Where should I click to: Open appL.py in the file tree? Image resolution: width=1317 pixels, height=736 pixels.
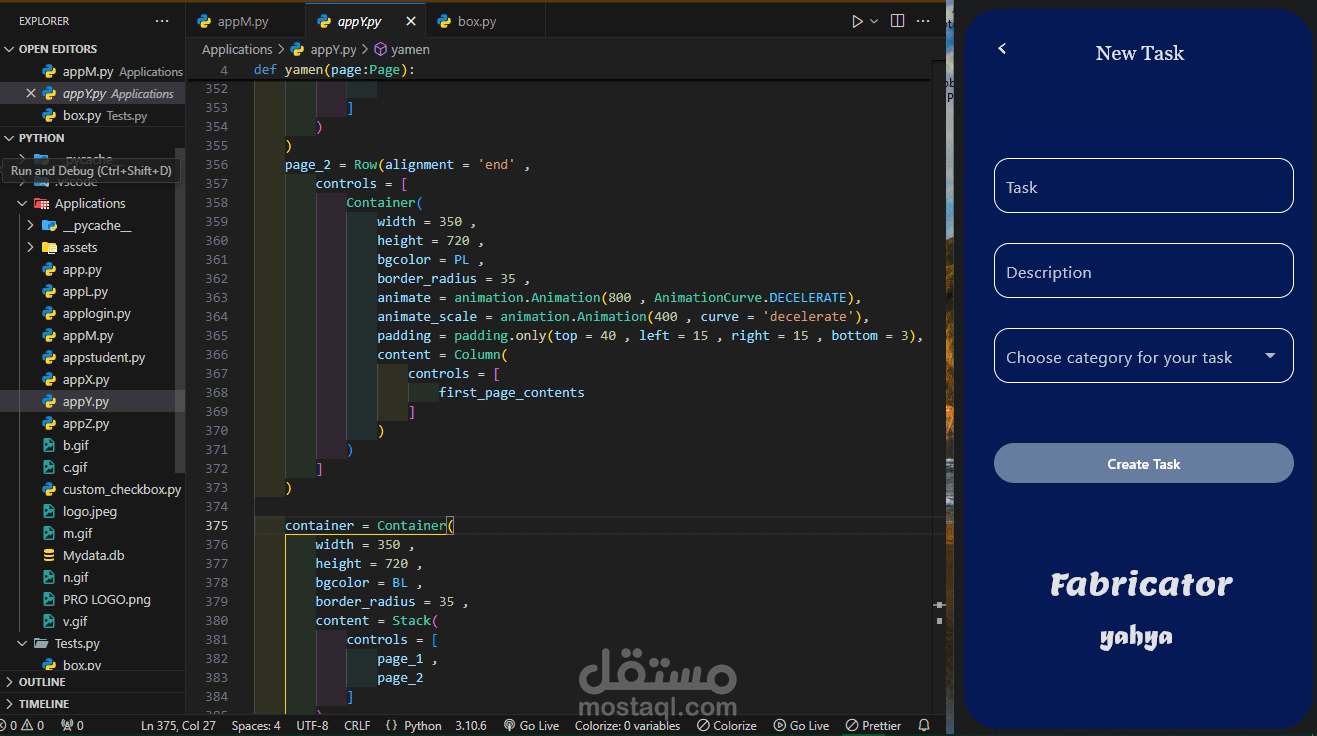click(x=85, y=292)
